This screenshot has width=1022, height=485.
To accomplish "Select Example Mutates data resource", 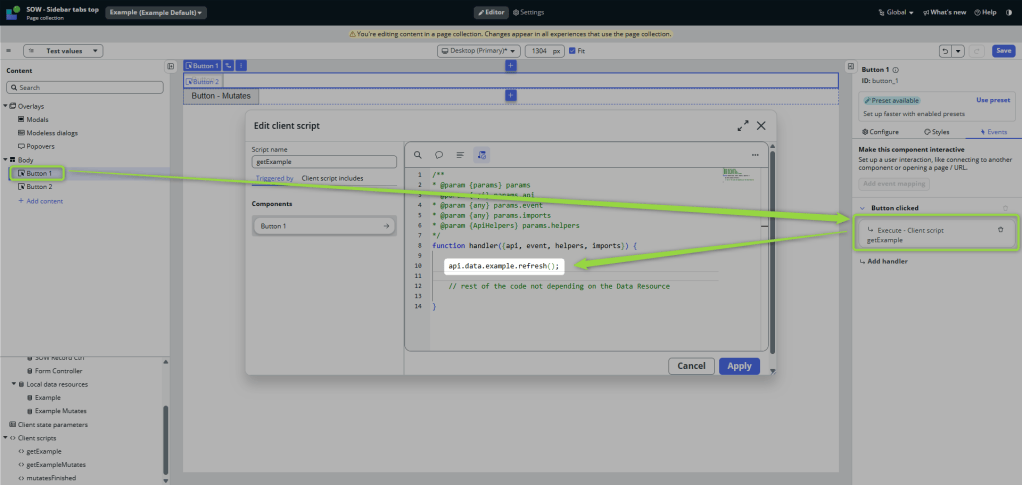I will click(60, 411).
